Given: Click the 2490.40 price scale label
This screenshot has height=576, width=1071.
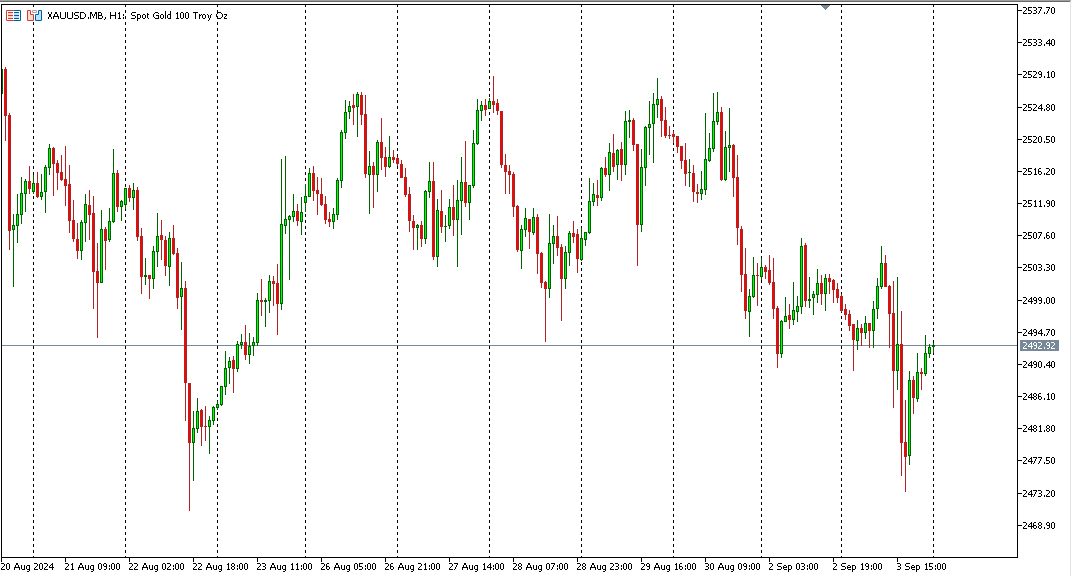Looking at the screenshot, I should (x=1038, y=365).
